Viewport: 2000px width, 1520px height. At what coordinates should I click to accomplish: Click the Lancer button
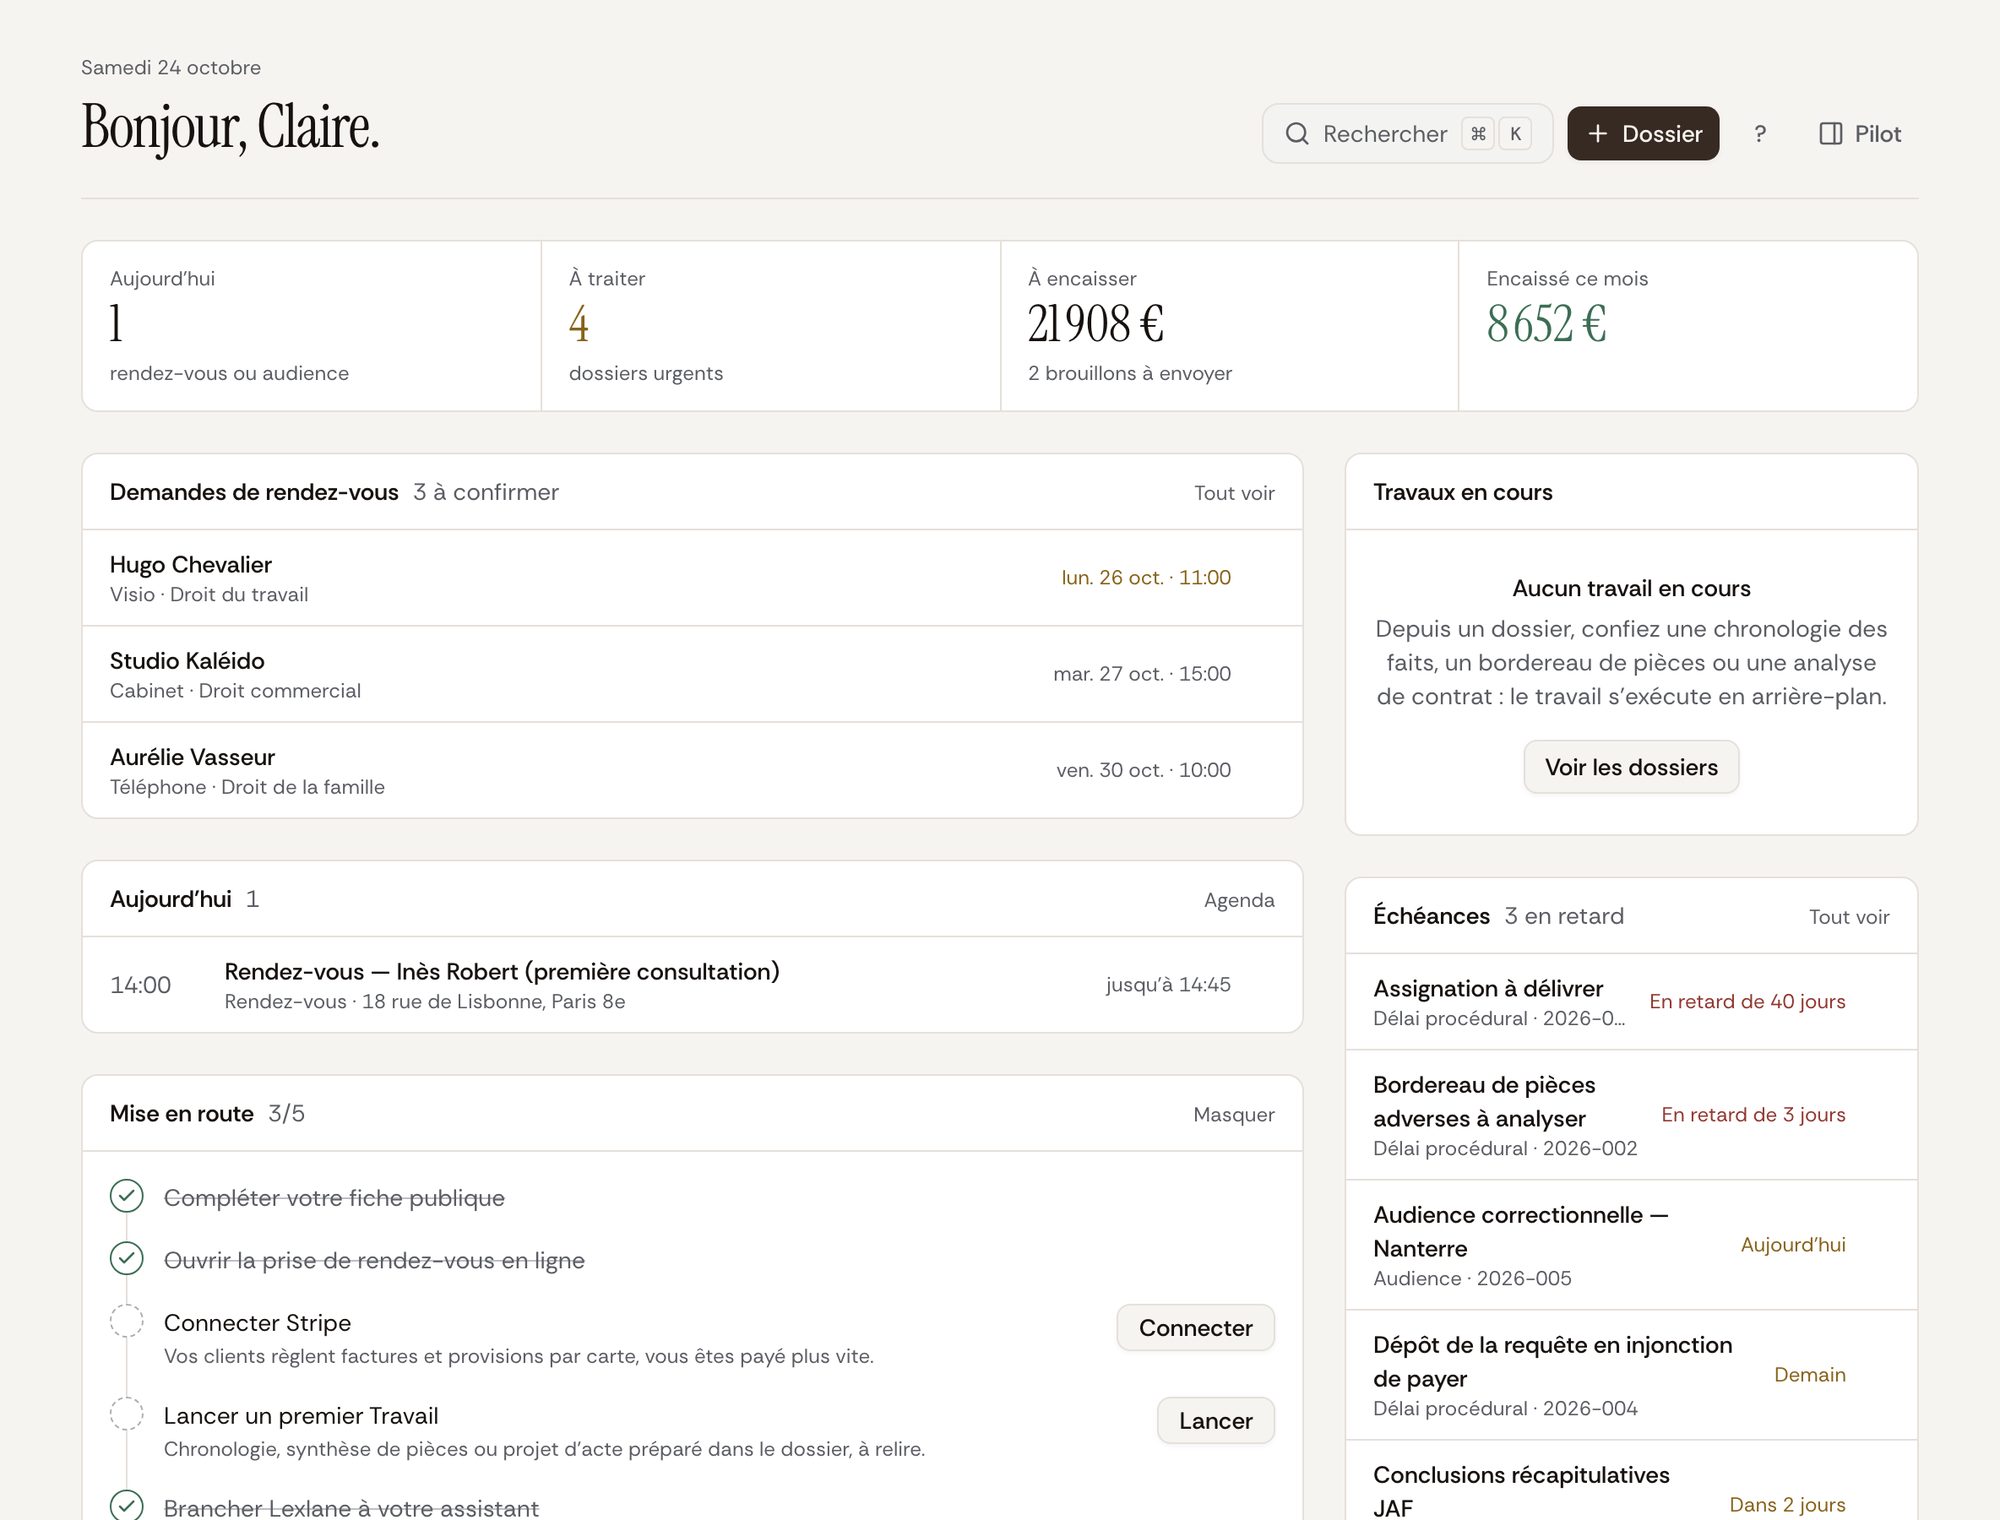click(x=1215, y=1421)
